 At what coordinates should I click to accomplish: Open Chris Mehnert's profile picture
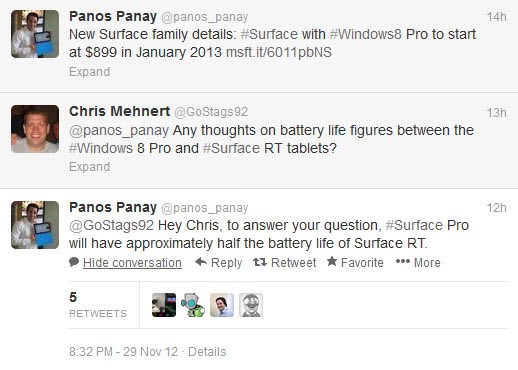coord(35,129)
